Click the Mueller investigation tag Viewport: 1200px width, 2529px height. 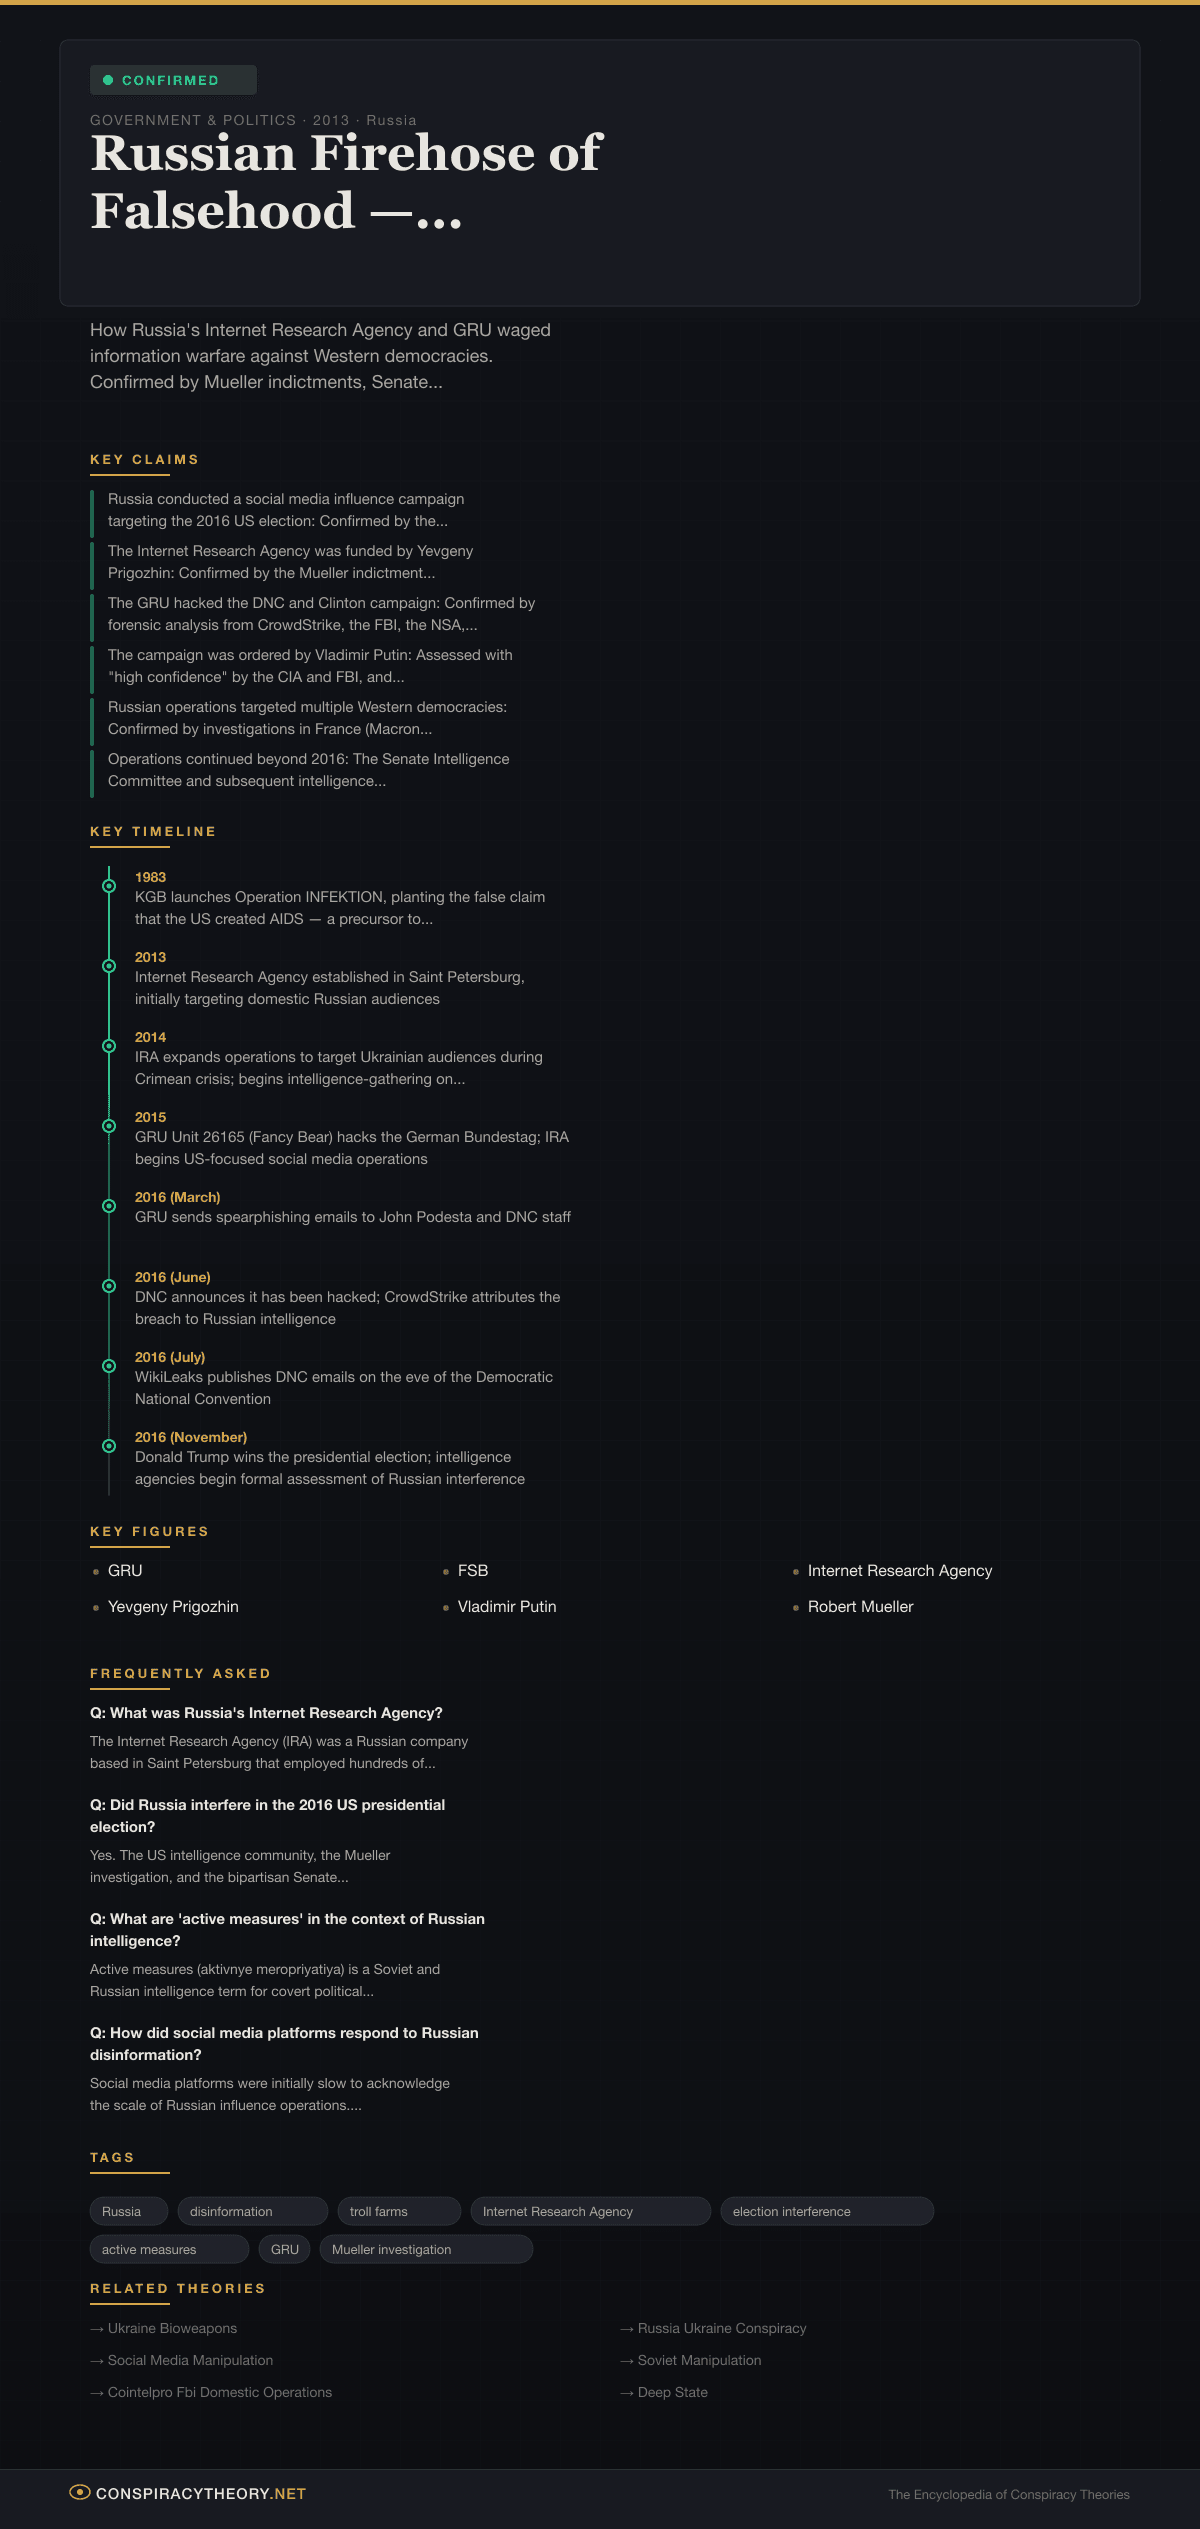425,2249
